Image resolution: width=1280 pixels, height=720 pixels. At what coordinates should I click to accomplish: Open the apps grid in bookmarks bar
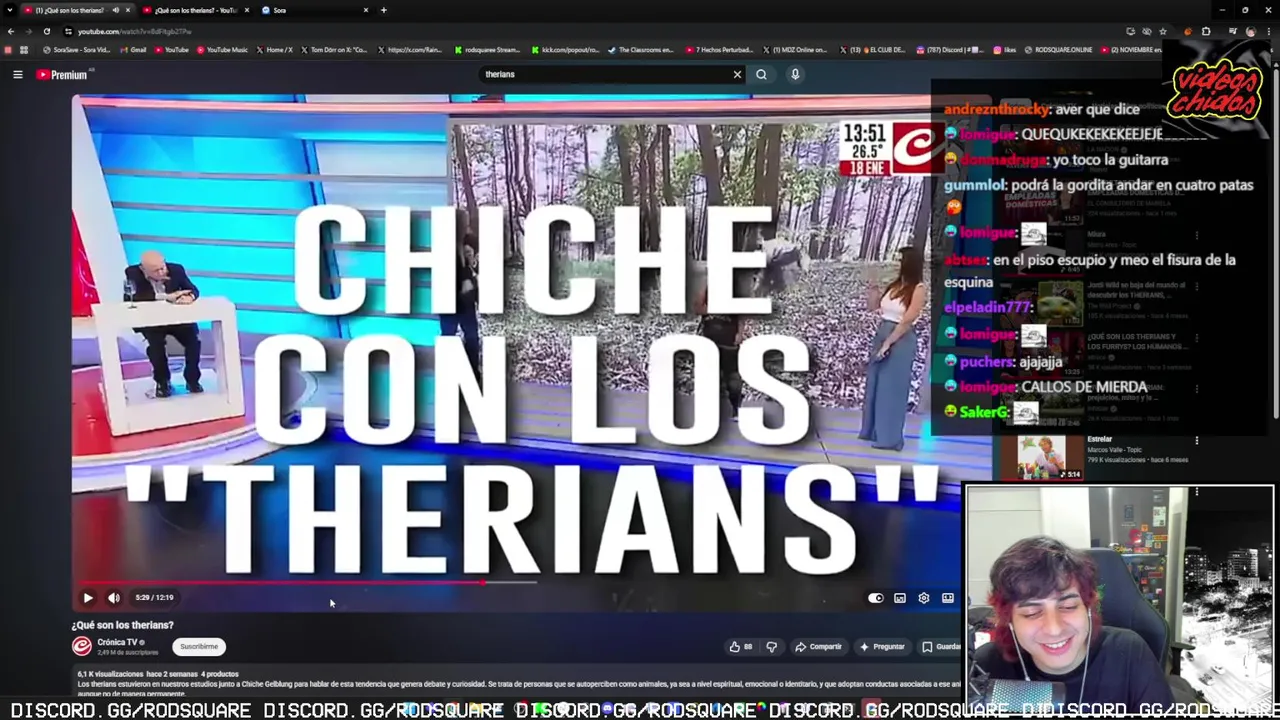pos(23,50)
